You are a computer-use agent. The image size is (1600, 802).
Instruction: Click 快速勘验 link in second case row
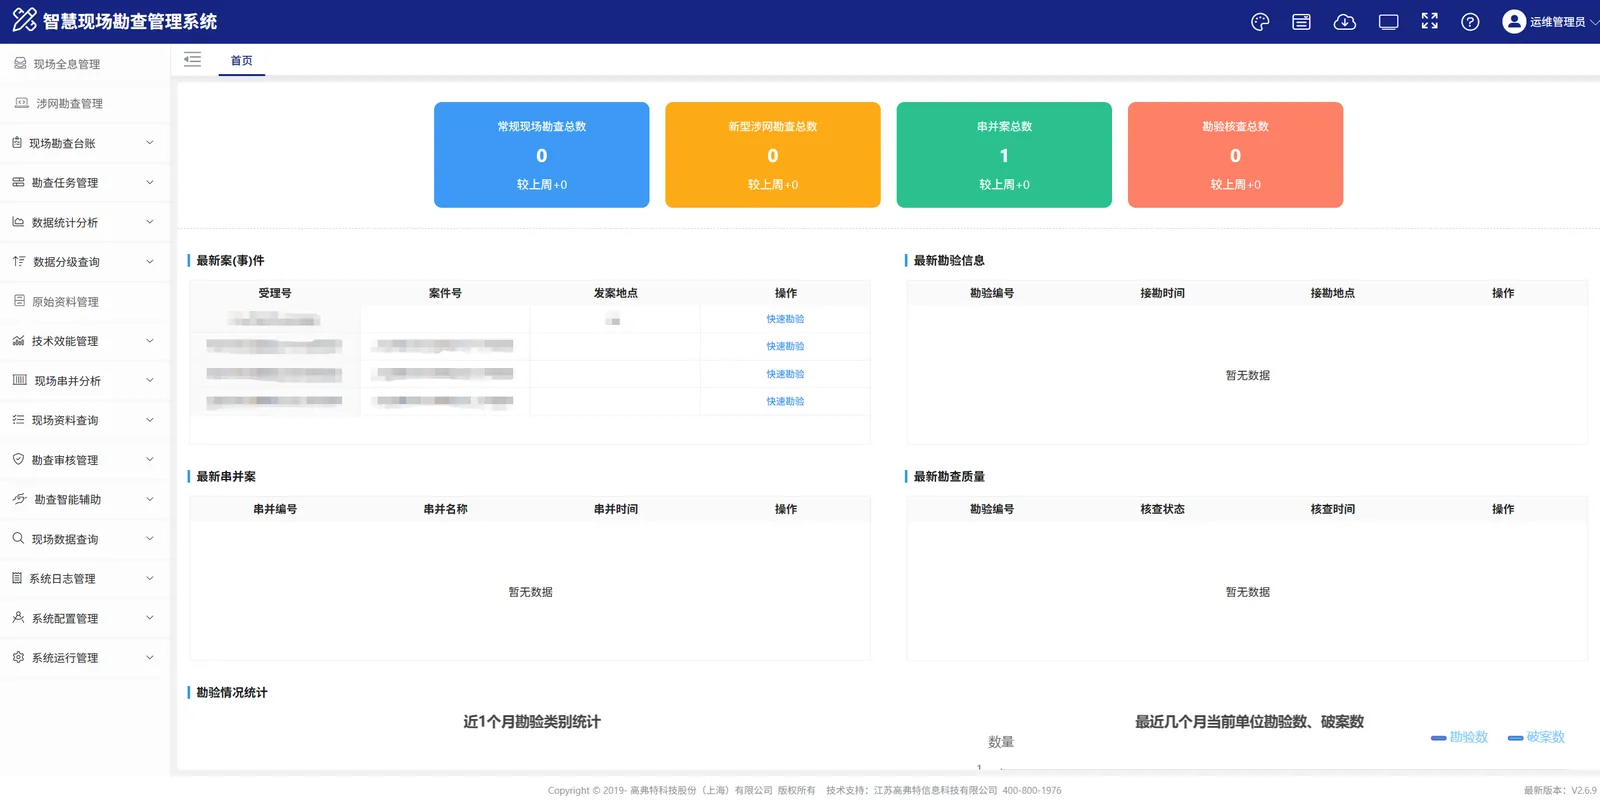[785, 346]
